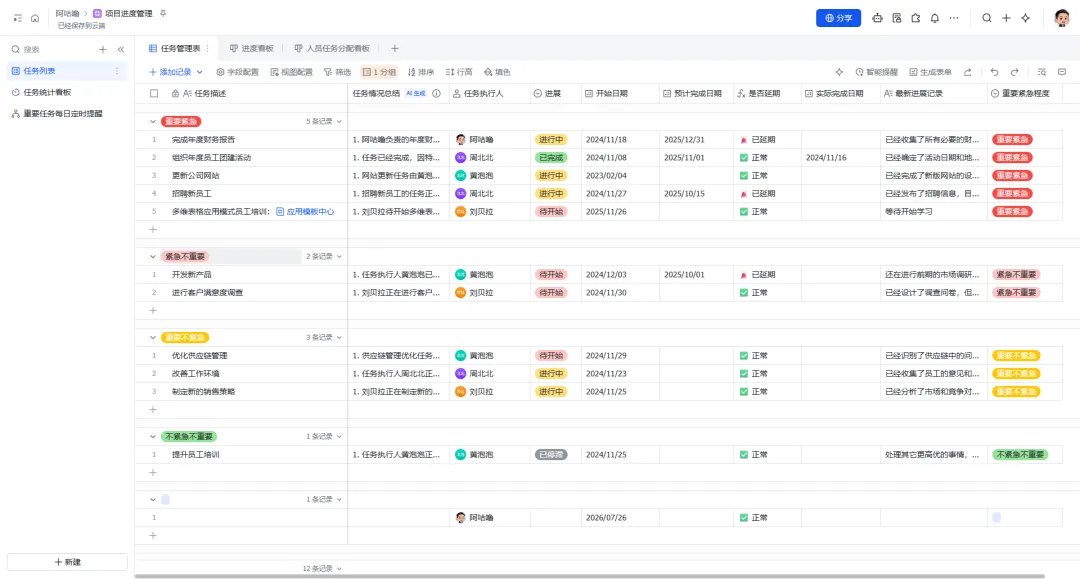Select the 任务管理表 tab
The image size is (1080, 580).
click(x=175, y=48)
